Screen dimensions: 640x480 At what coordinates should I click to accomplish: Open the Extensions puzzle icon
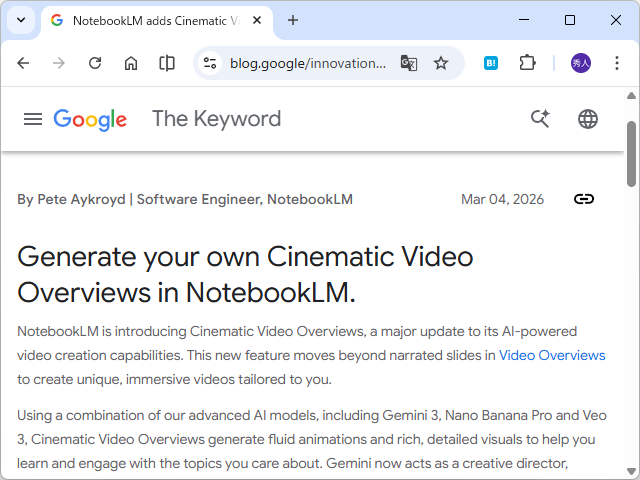coord(527,63)
